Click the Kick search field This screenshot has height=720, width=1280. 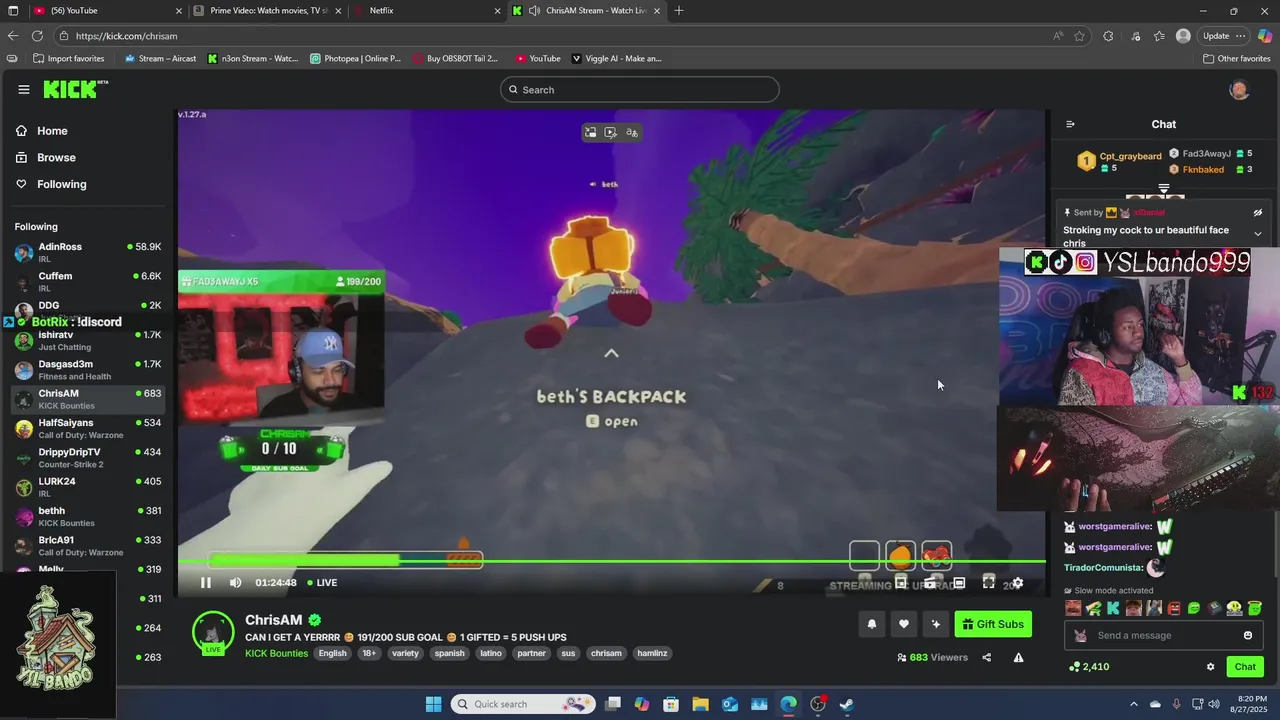pos(640,90)
